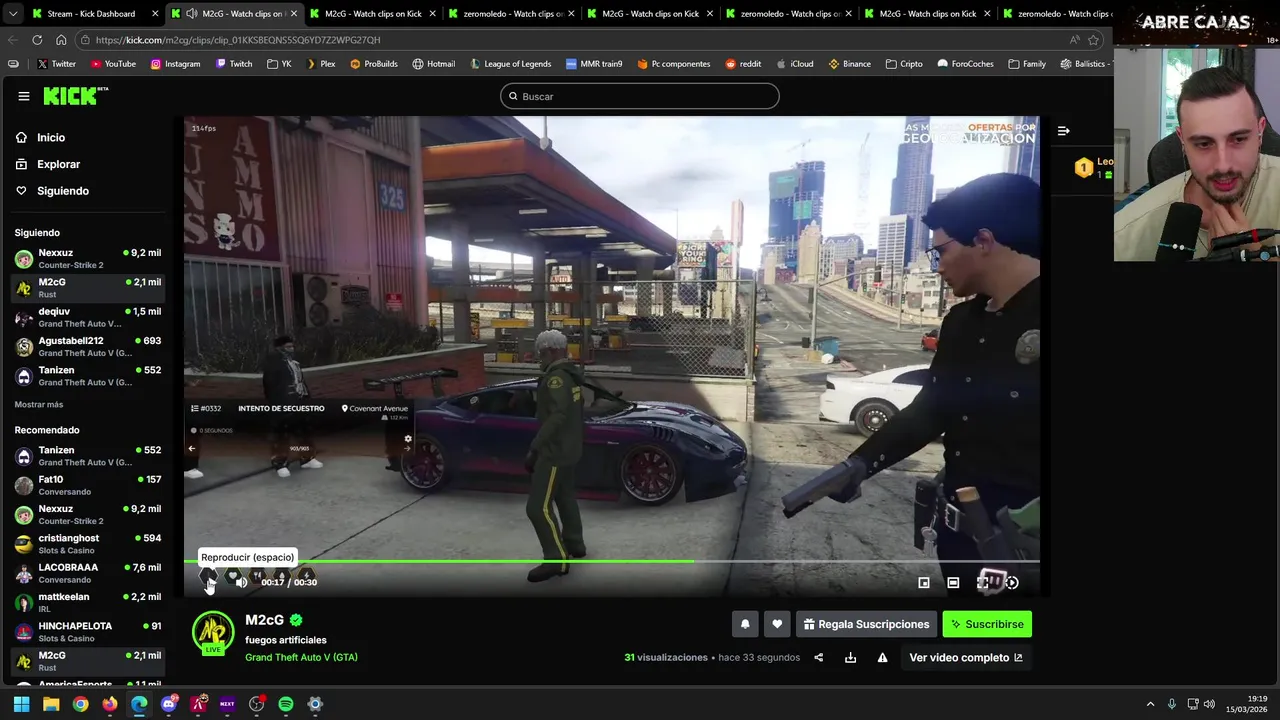Open cristianghost channel in Recomendado
This screenshot has width=1280, height=720.
[88, 544]
